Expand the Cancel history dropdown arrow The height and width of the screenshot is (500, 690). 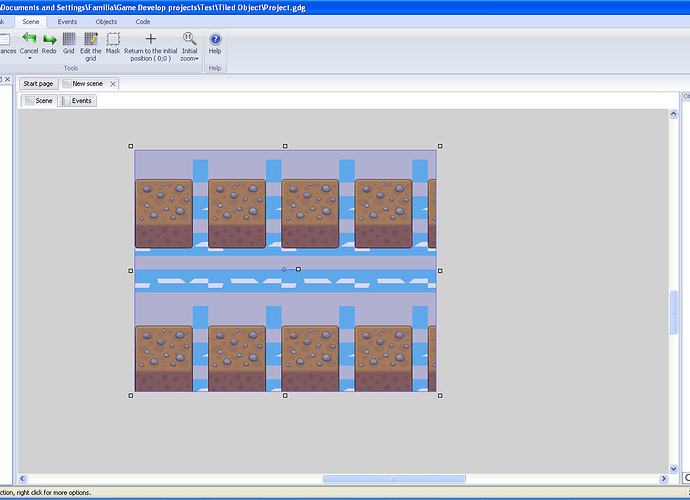tap(29, 58)
